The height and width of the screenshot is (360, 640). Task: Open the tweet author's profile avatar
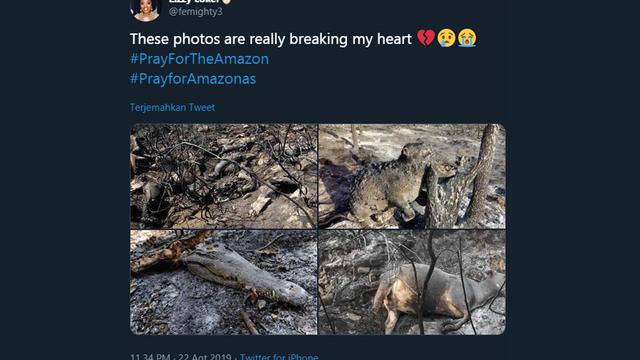click(x=146, y=9)
